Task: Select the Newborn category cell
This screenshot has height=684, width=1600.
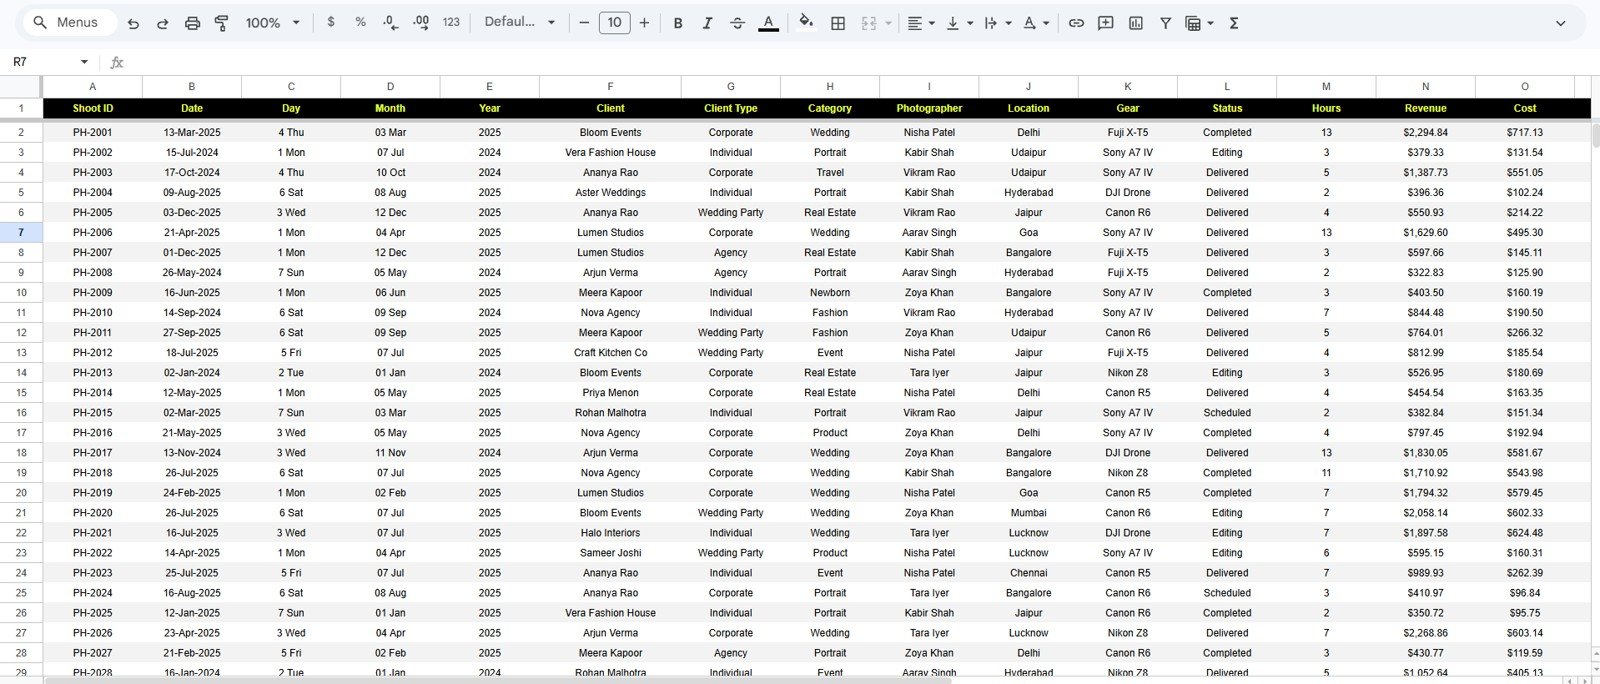Action: coord(830,292)
